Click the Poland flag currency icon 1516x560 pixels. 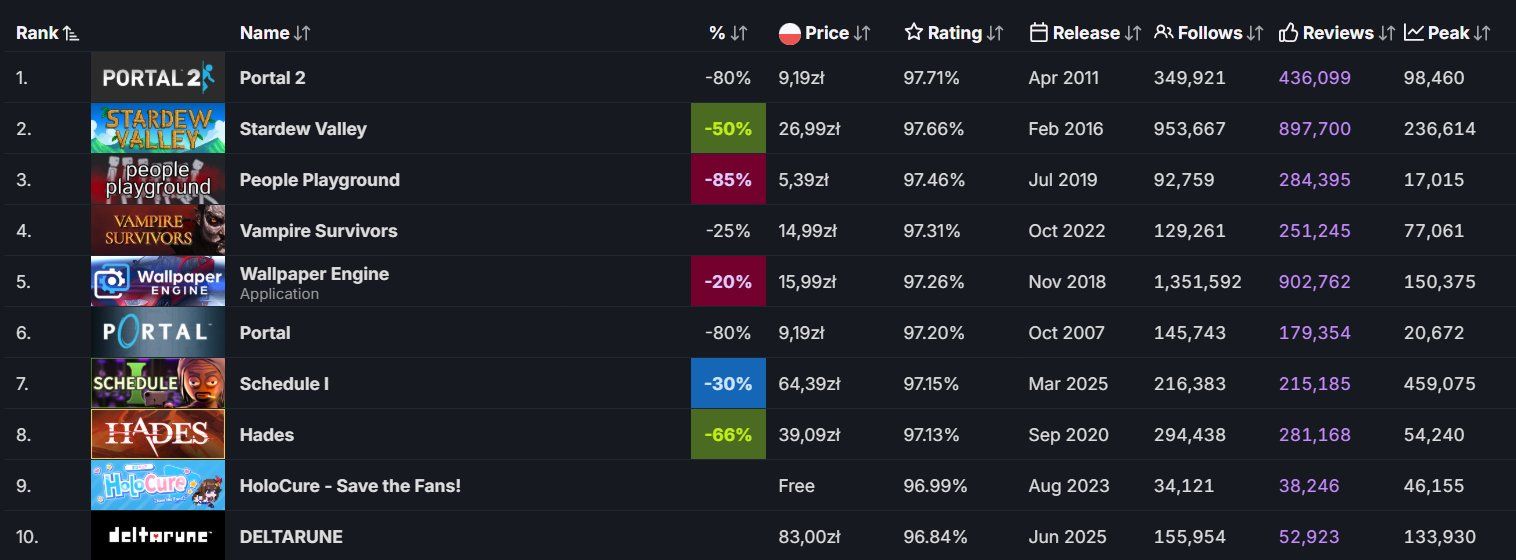click(x=789, y=33)
